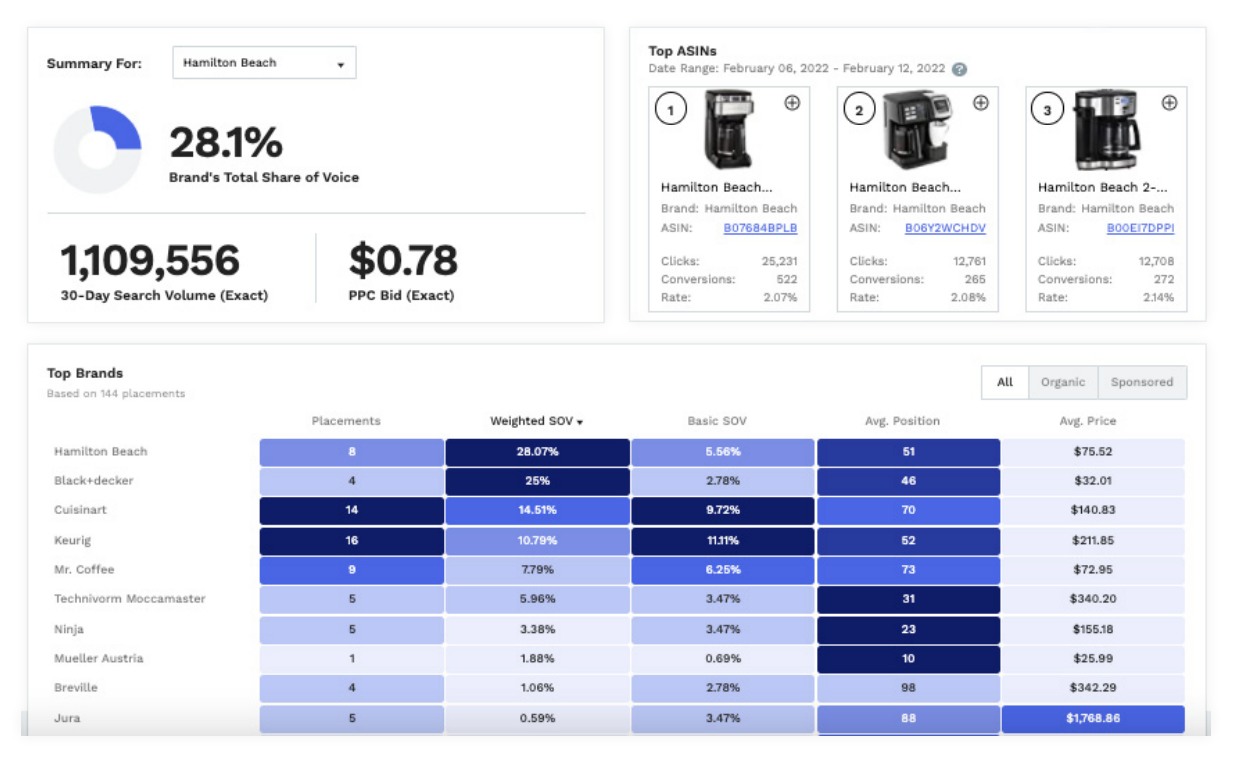This screenshot has height=772, width=1236.
Task: Select Ninja brand row label
Action: coord(69,629)
